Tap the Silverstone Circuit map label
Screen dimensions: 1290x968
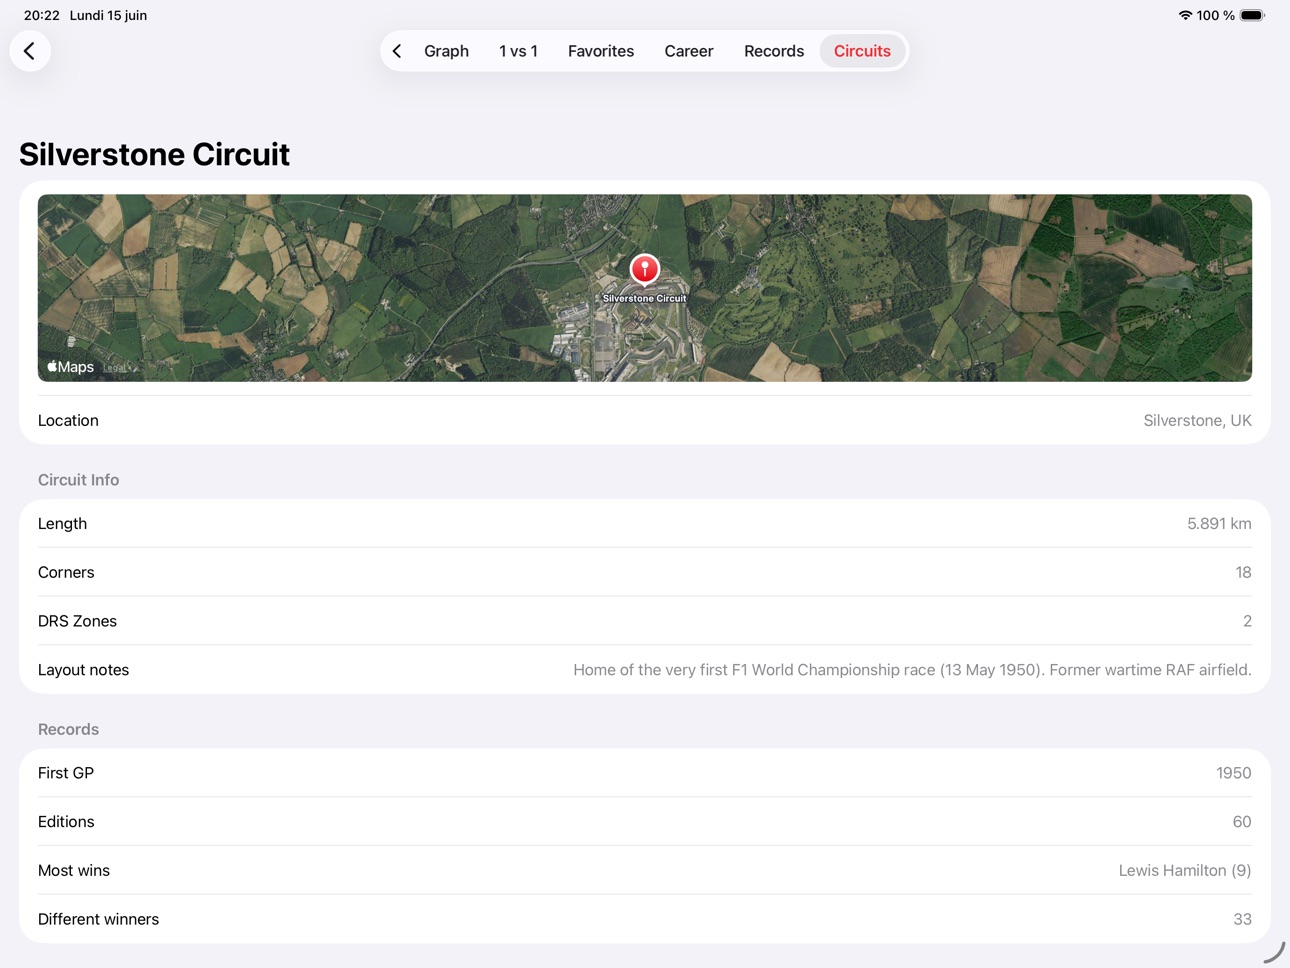pos(645,298)
